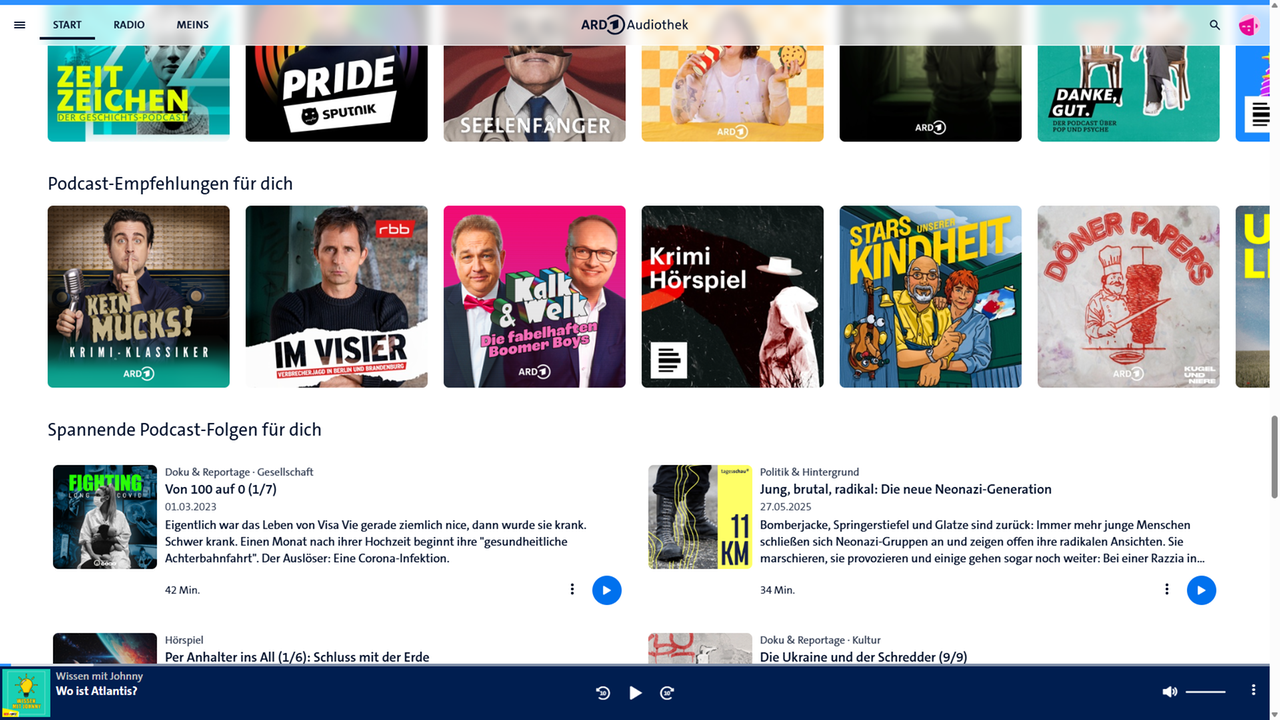Skip forward with the skip-ahead icon
This screenshot has width=1280, height=720.
coord(667,693)
